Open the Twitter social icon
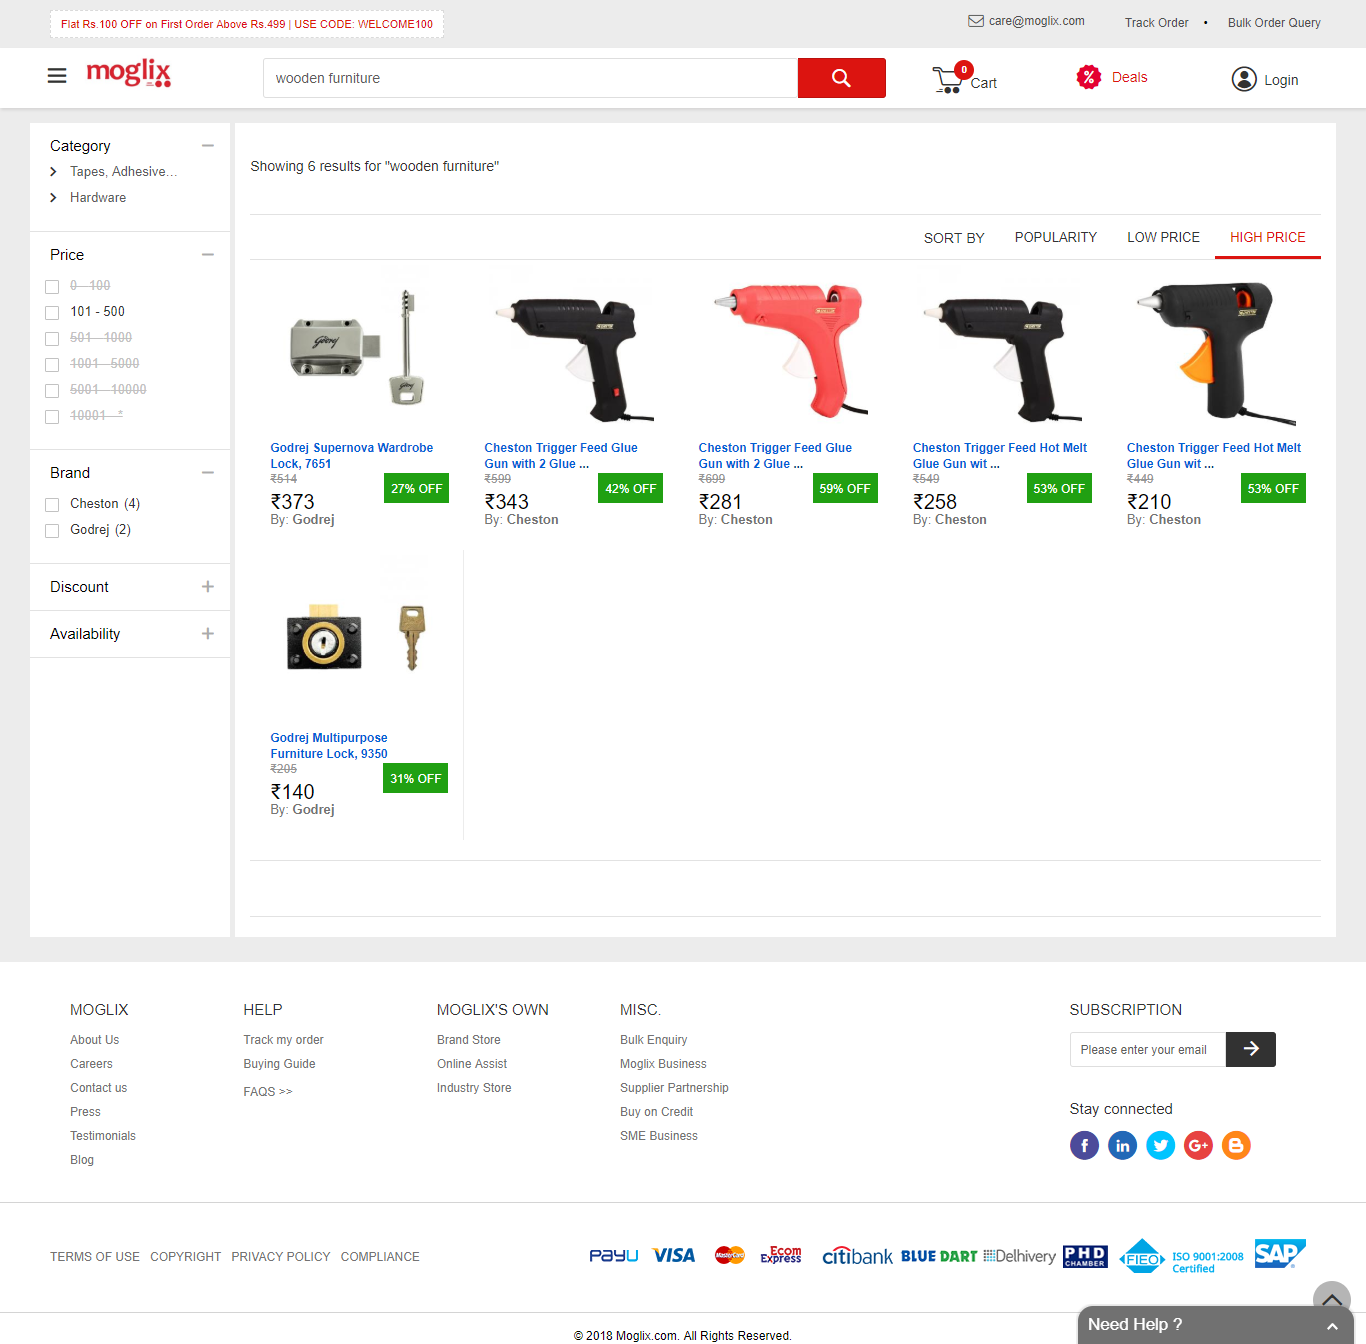The height and width of the screenshot is (1344, 1366). click(x=1160, y=1145)
